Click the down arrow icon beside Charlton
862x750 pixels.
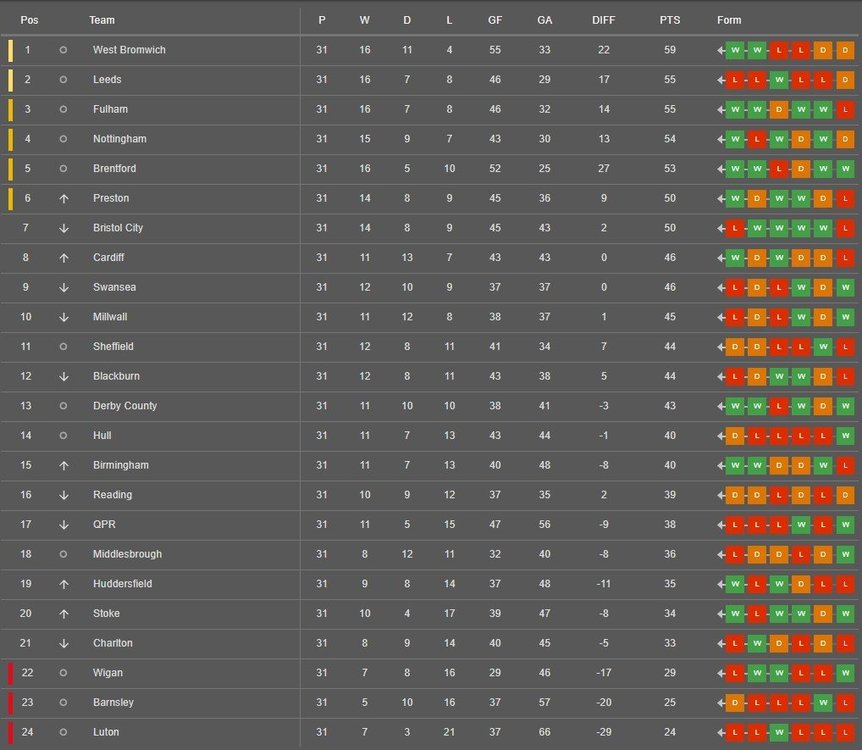pyautogui.click(x=64, y=643)
